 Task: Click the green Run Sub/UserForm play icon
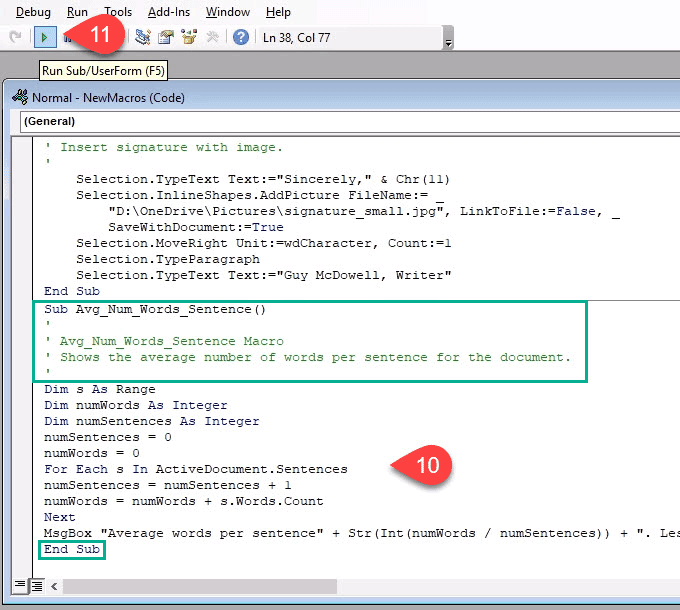(45, 38)
